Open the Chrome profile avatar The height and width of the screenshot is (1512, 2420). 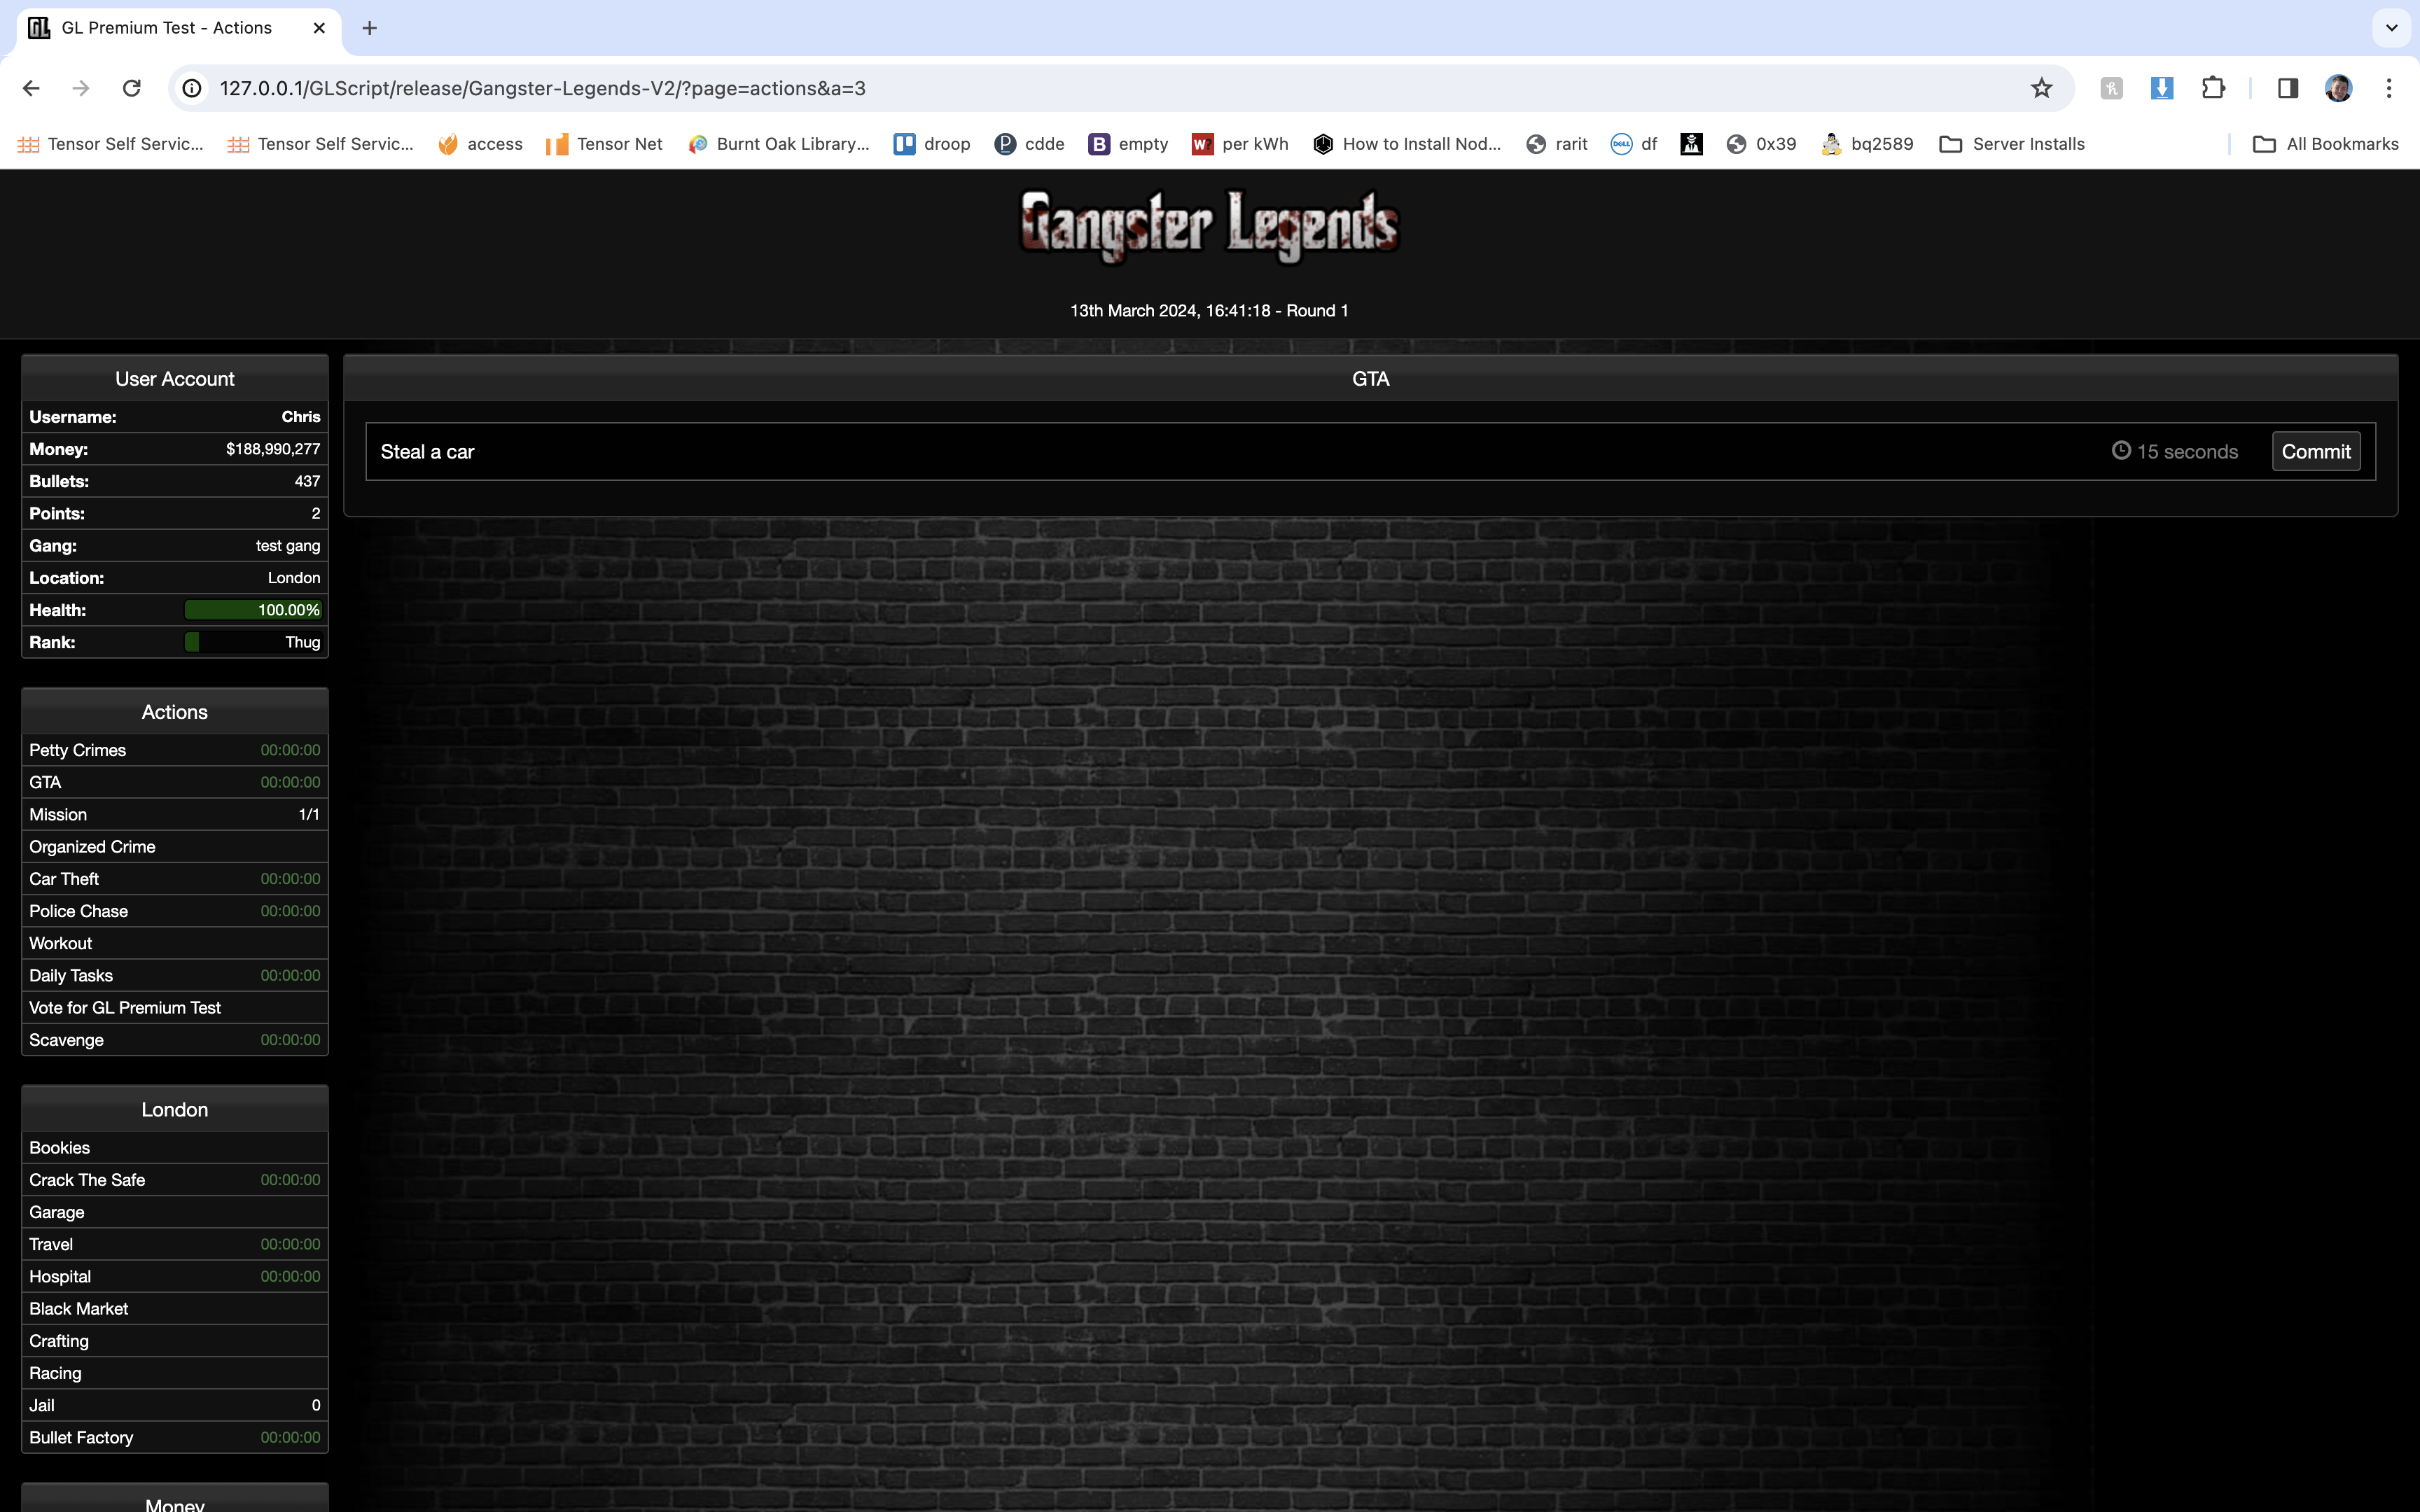point(2338,88)
